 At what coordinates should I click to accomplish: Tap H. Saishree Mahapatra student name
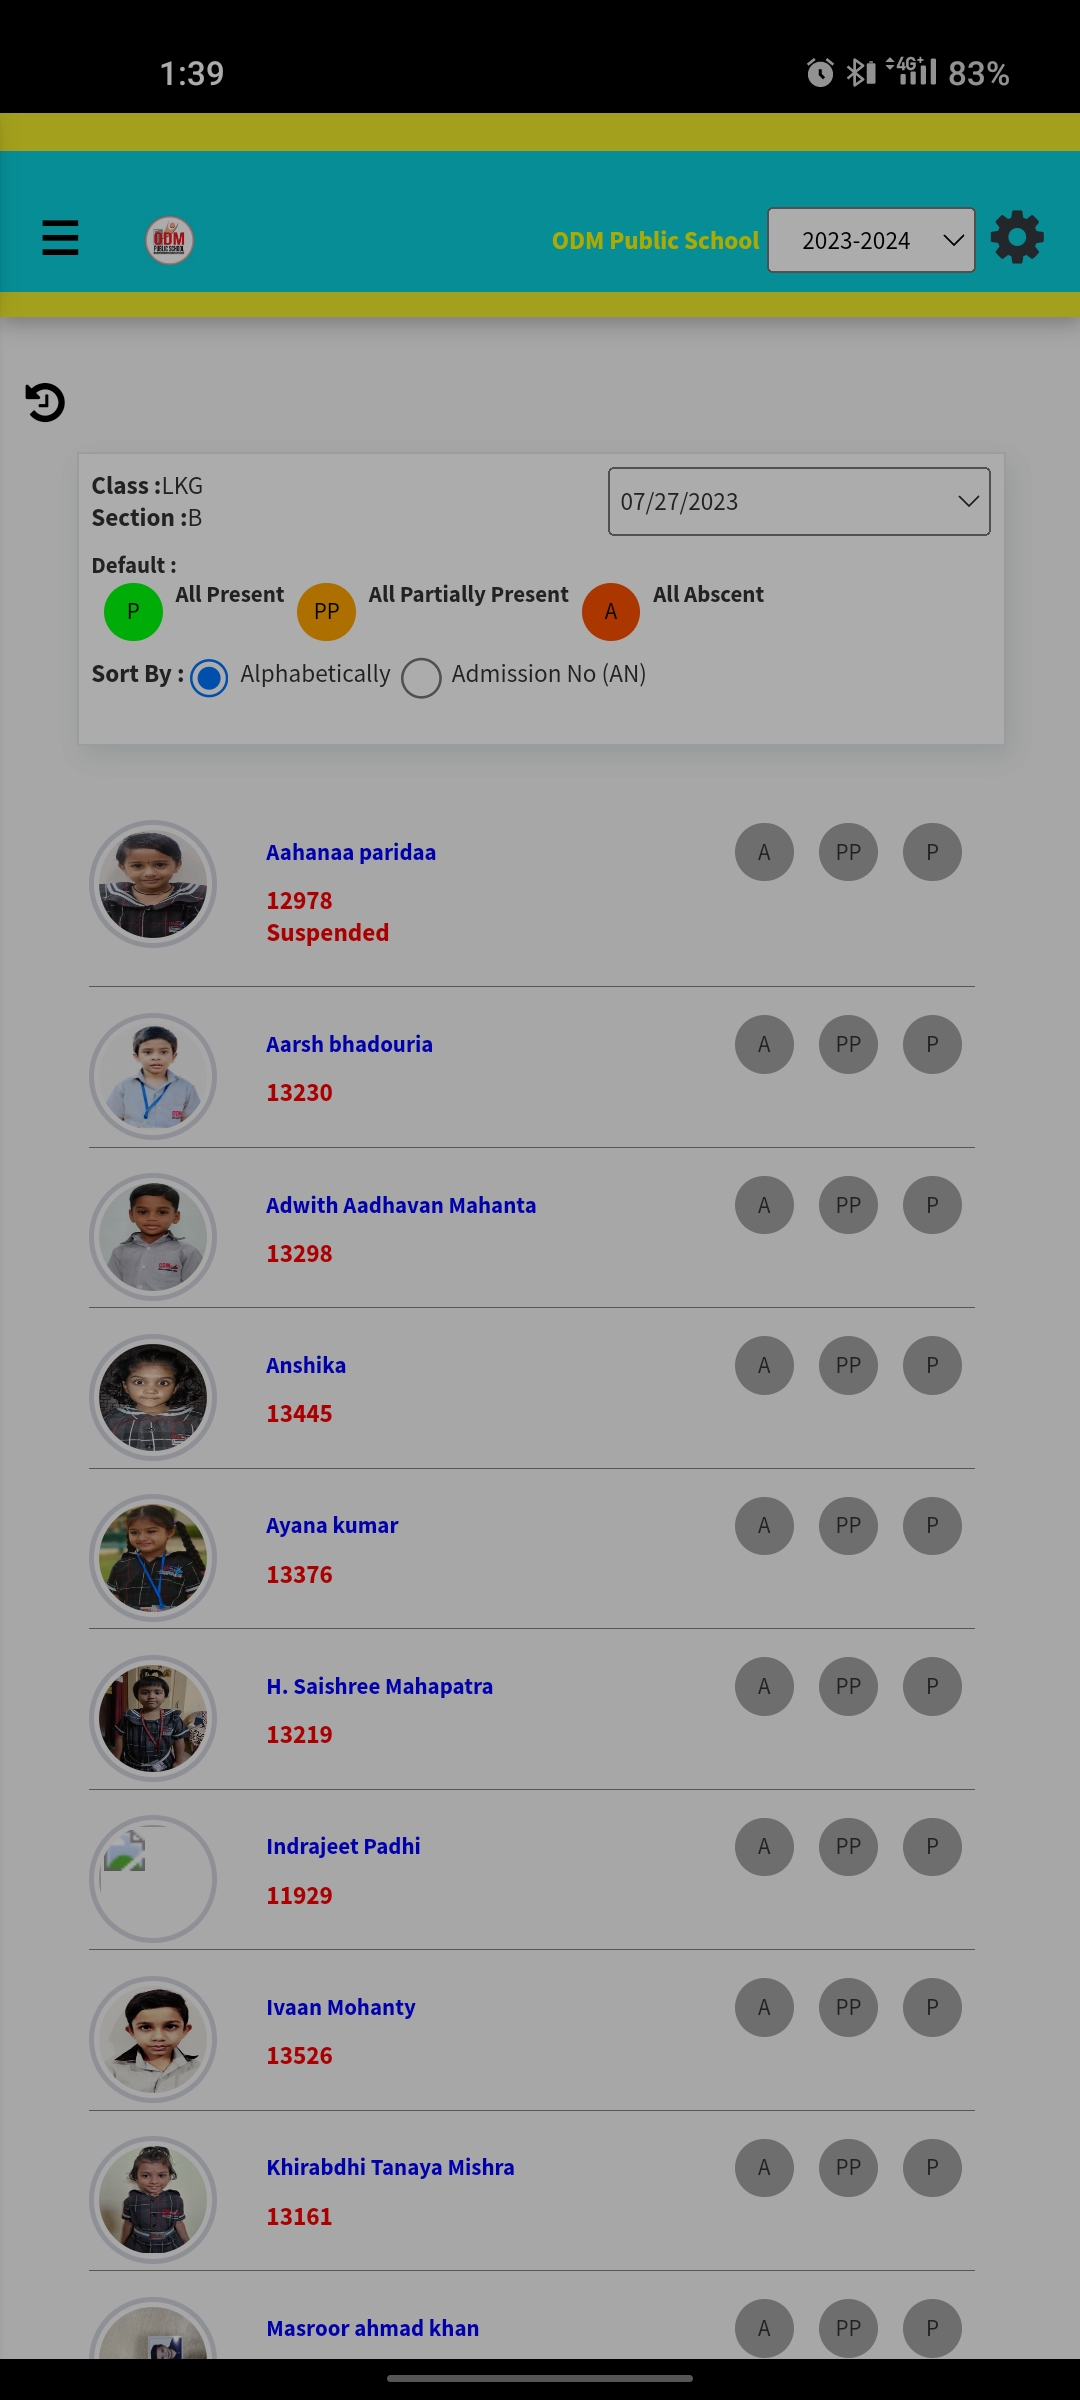pyautogui.click(x=379, y=1687)
